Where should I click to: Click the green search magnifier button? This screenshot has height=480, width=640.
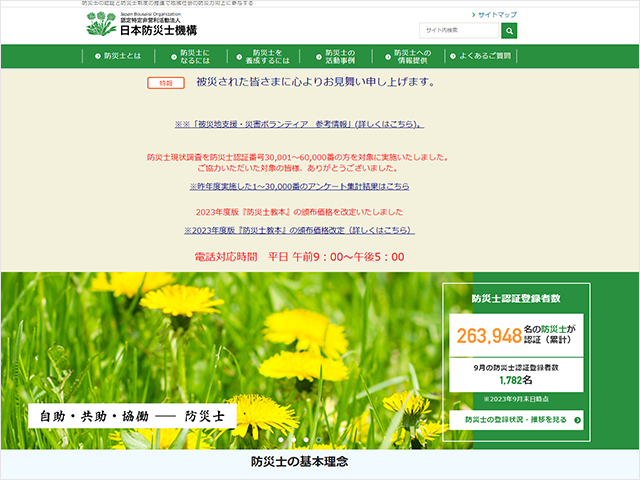pos(509,31)
